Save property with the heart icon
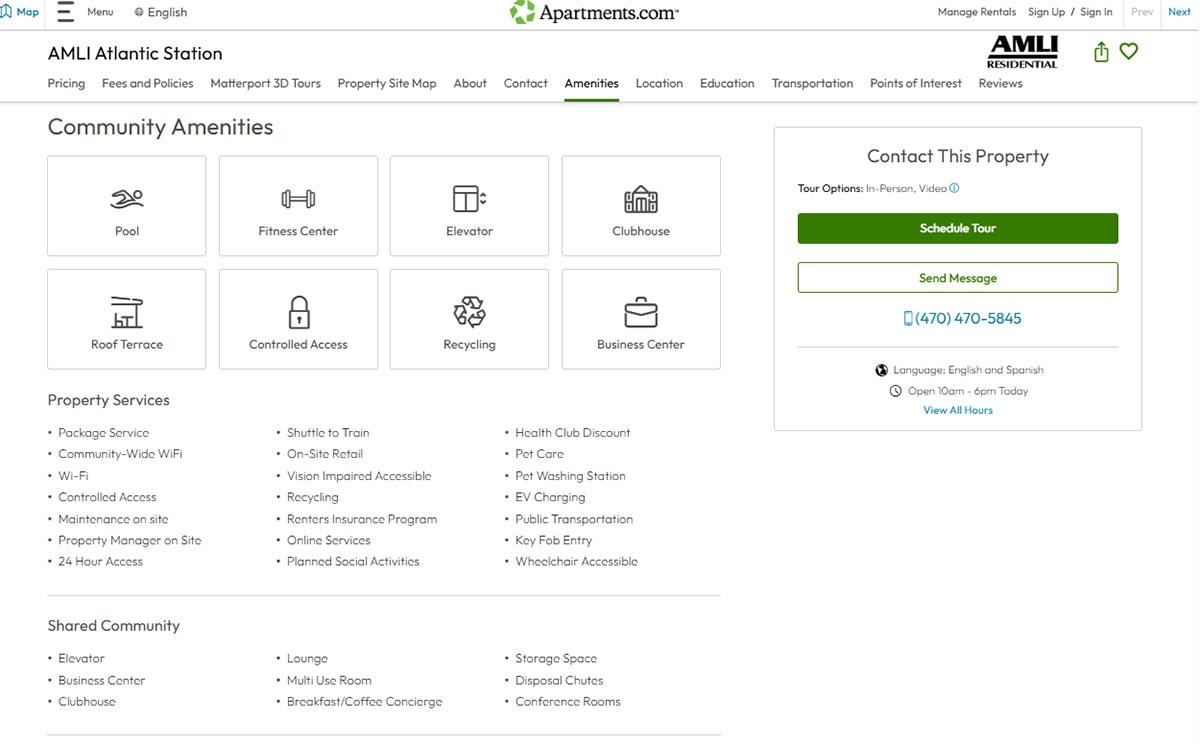 pos(1129,51)
